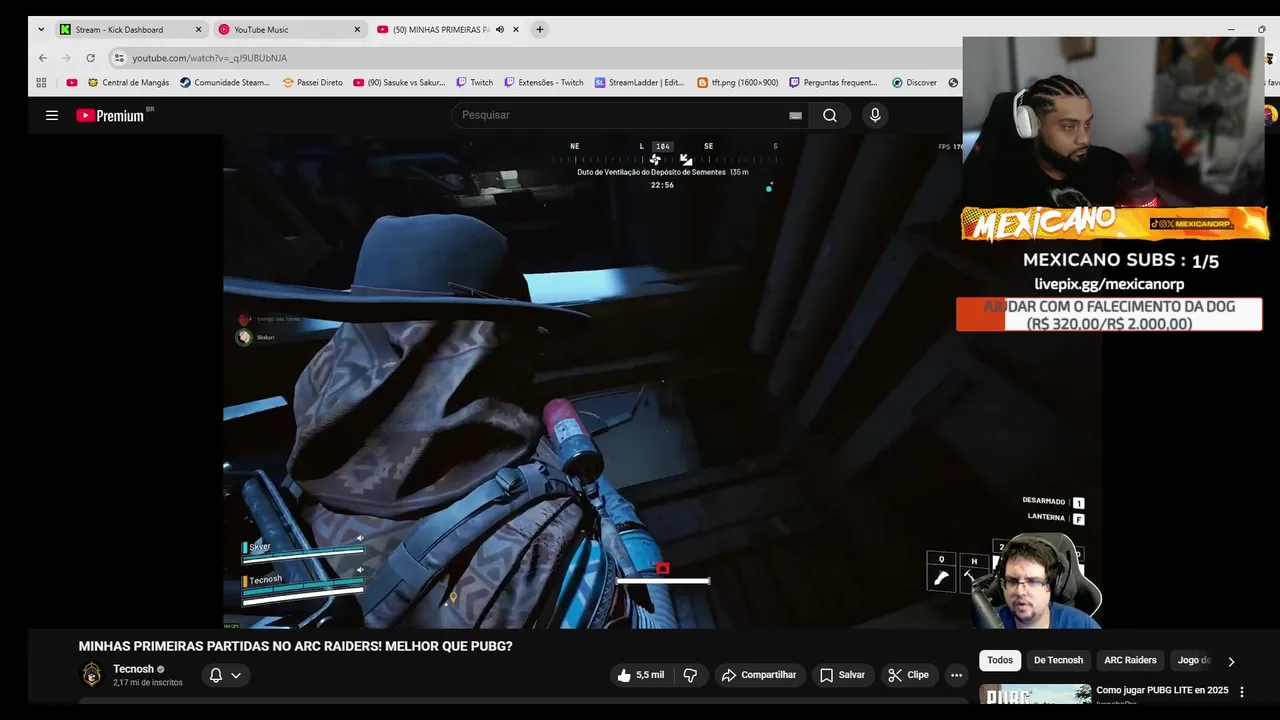
Task: Open the Perguntas frequentes bookmark
Action: 833,83
